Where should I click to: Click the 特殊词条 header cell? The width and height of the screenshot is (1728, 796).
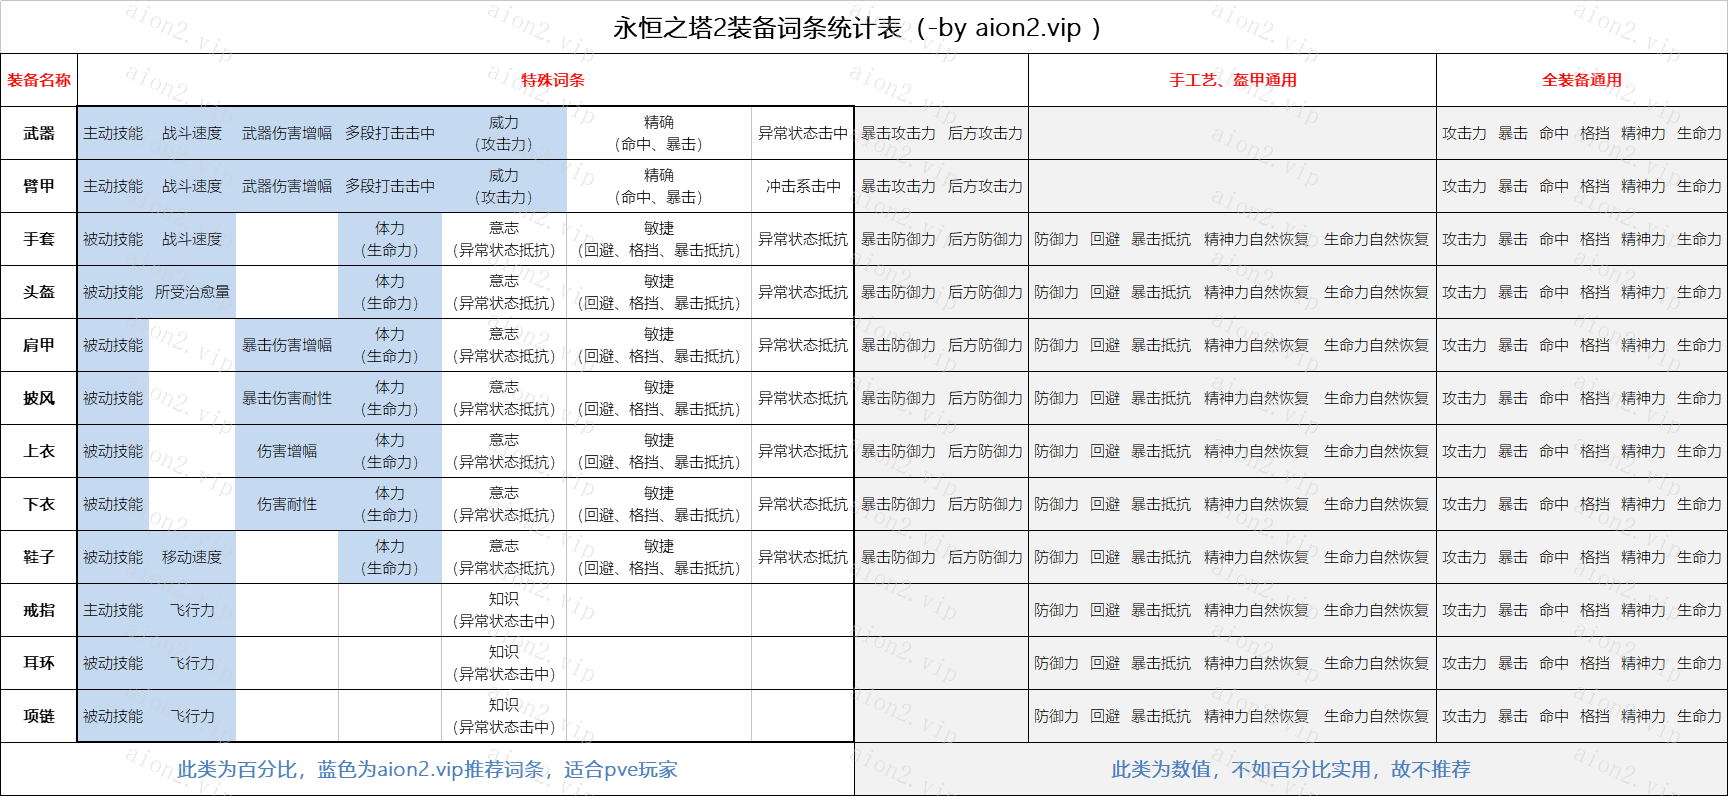(552, 80)
